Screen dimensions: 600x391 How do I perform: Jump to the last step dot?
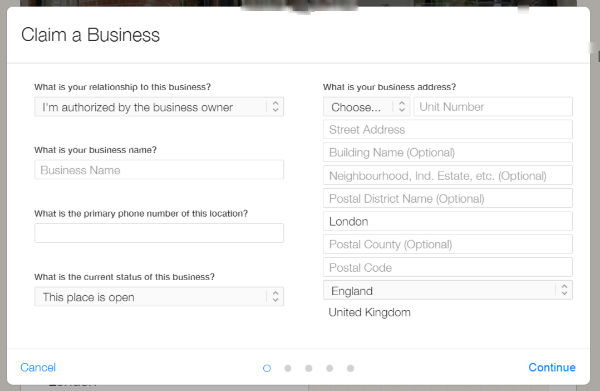(x=351, y=368)
